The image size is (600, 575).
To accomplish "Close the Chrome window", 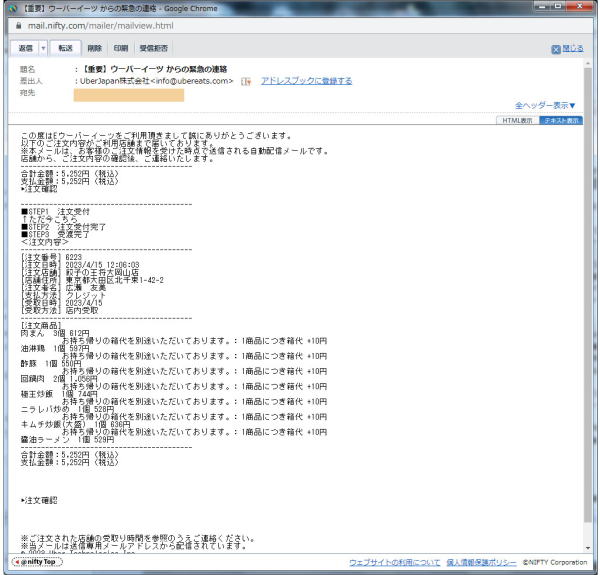I will 580,6.
